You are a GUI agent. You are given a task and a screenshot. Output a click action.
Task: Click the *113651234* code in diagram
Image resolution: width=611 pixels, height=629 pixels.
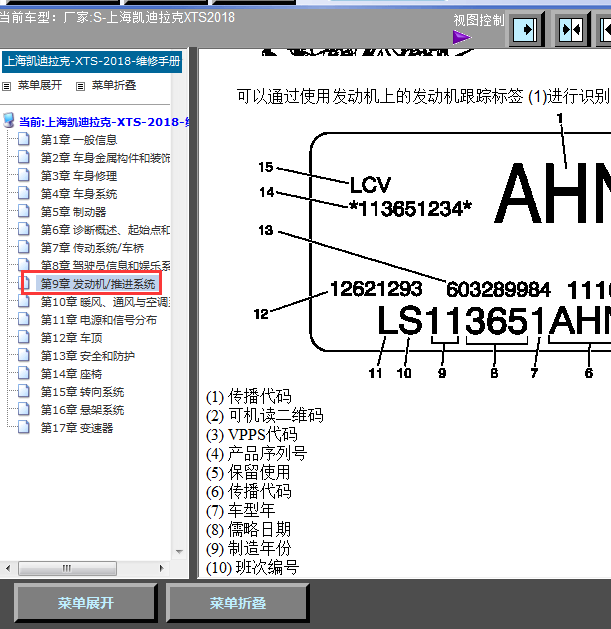click(x=410, y=209)
